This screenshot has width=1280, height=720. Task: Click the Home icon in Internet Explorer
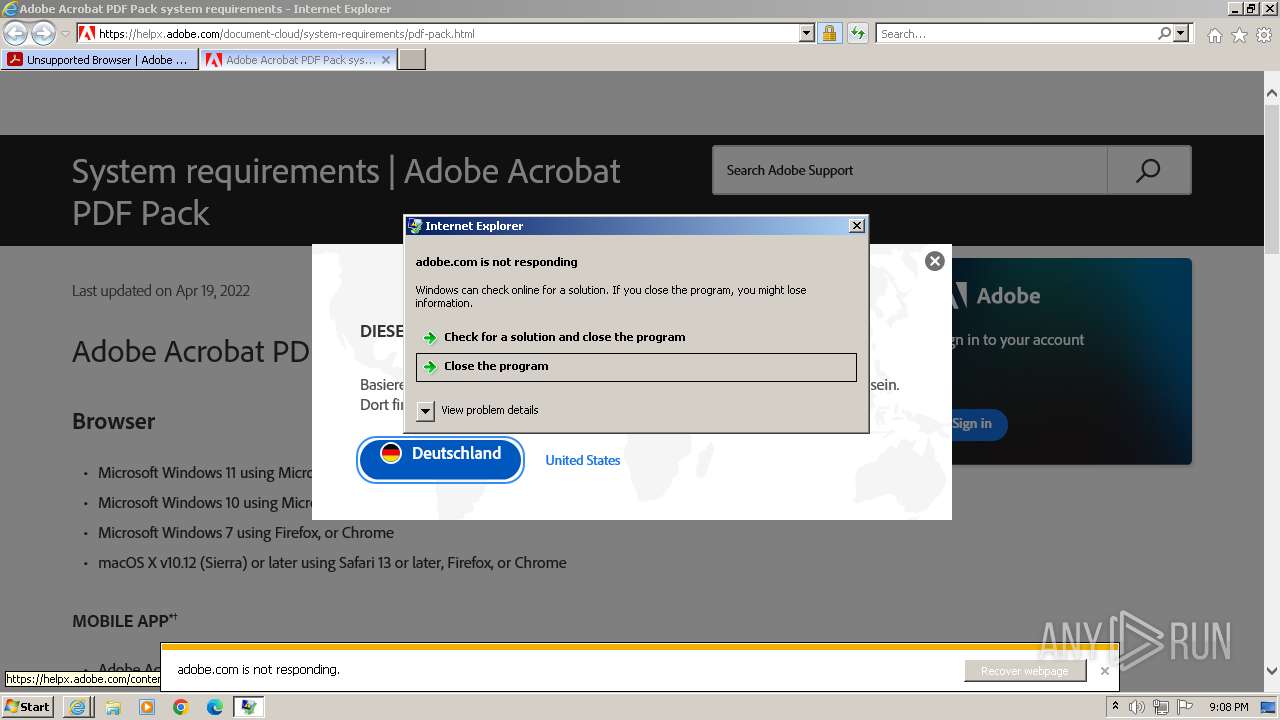(1214, 35)
